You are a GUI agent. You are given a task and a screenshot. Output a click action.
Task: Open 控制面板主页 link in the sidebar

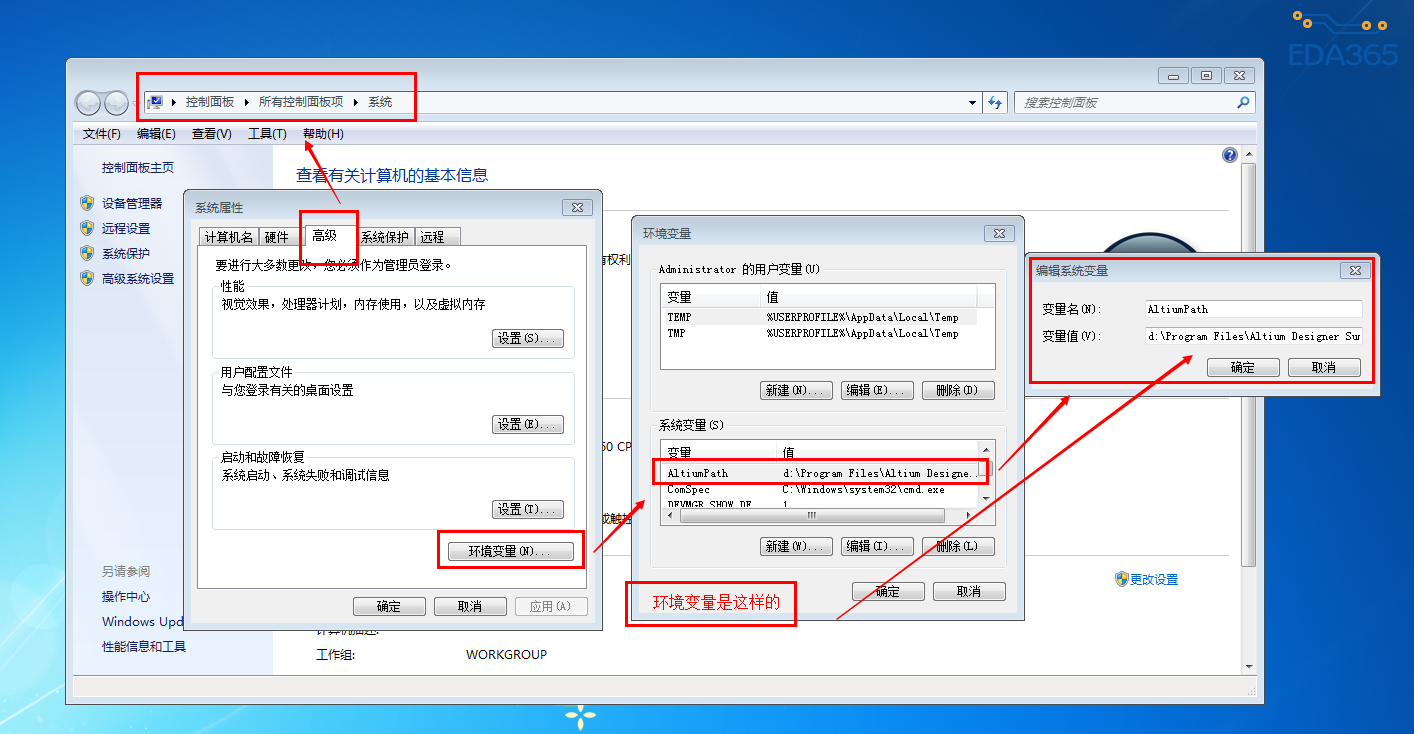click(x=138, y=167)
